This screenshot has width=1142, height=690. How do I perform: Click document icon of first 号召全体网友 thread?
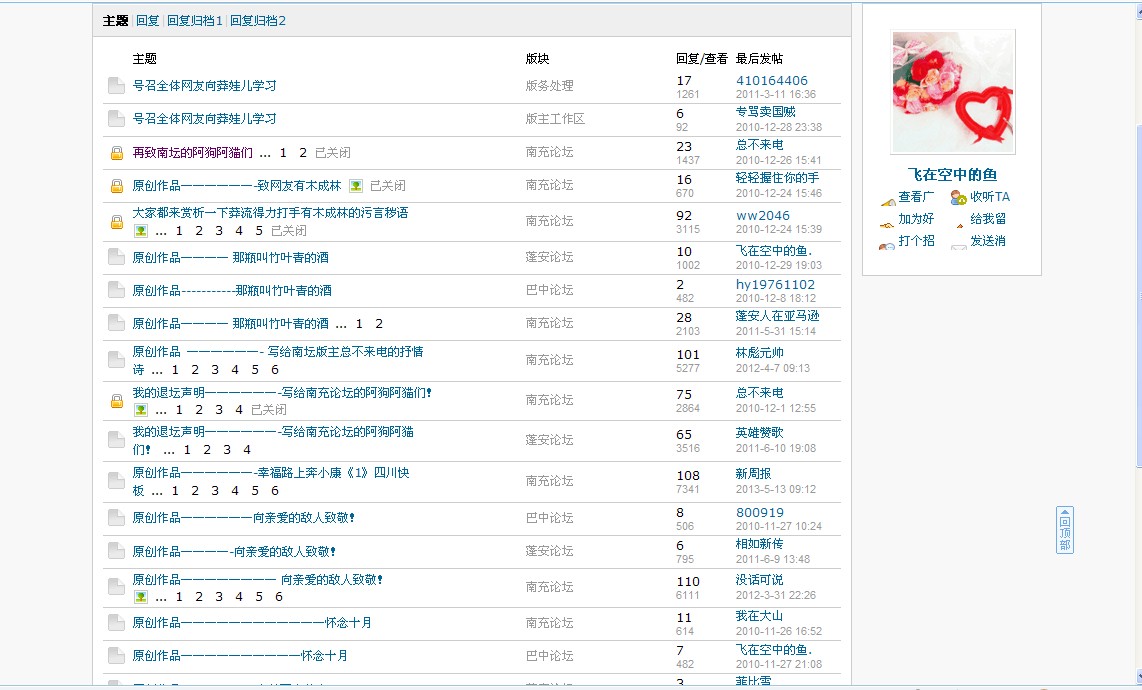point(116,86)
